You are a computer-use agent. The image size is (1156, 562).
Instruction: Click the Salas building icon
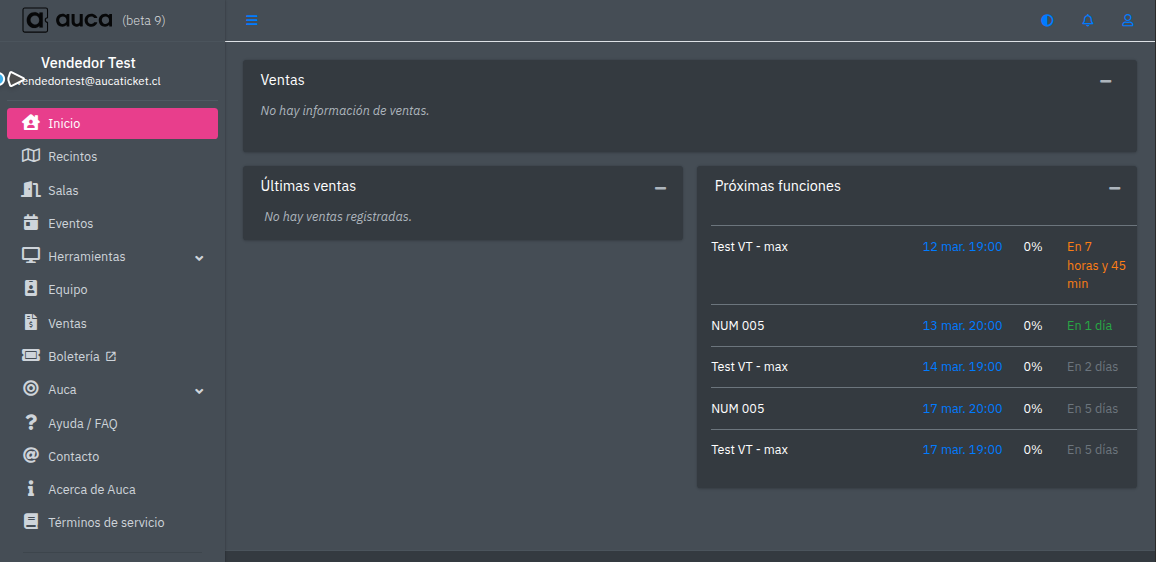coord(30,190)
